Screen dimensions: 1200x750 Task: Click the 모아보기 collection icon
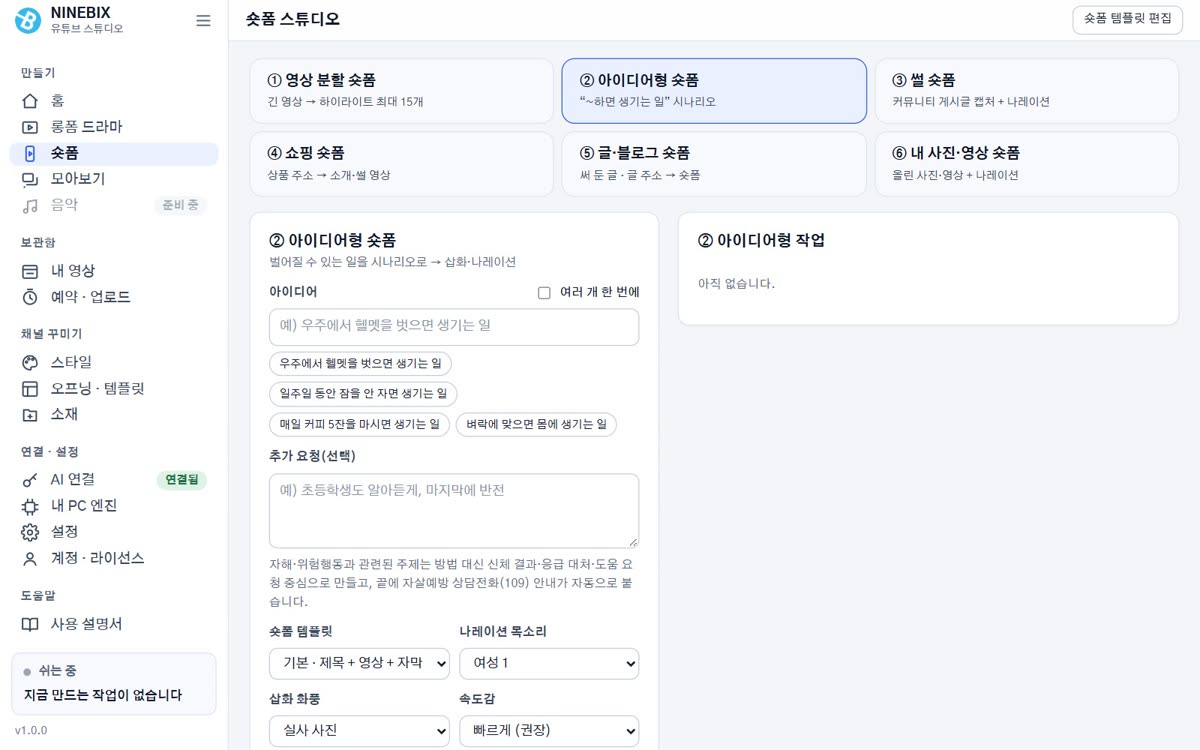pyautogui.click(x=30, y=179)
